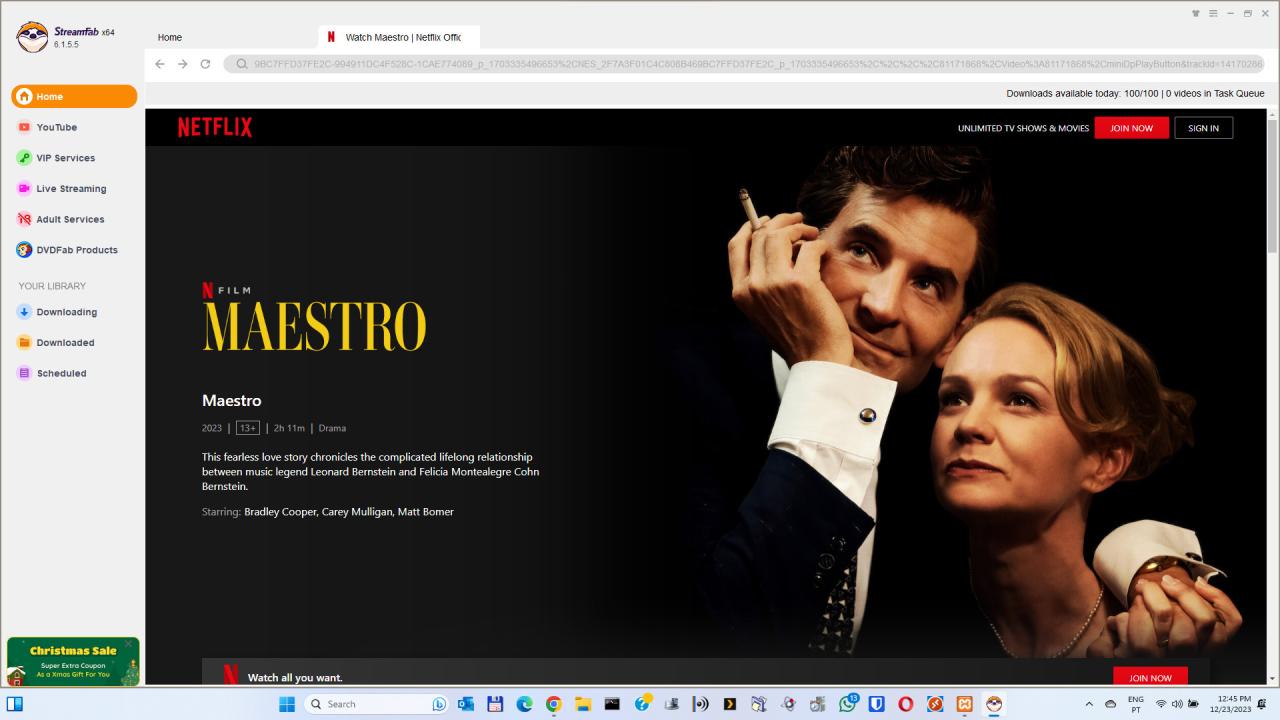Viewport: 1280px width, 720px height.
Task: Click the VIP Services green key icon
Action: coord(24,158)
